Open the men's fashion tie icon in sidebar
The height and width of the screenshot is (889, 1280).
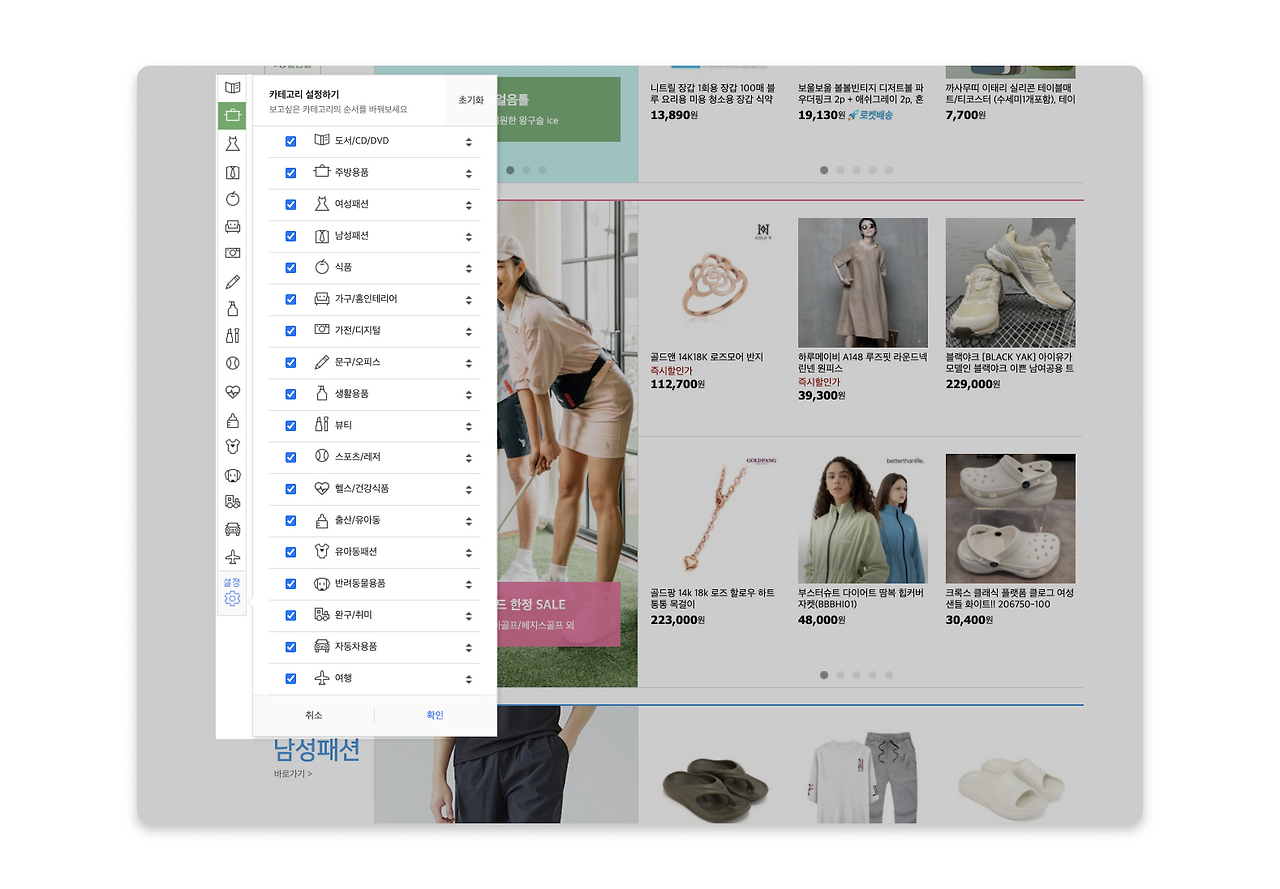click(232, 172)
